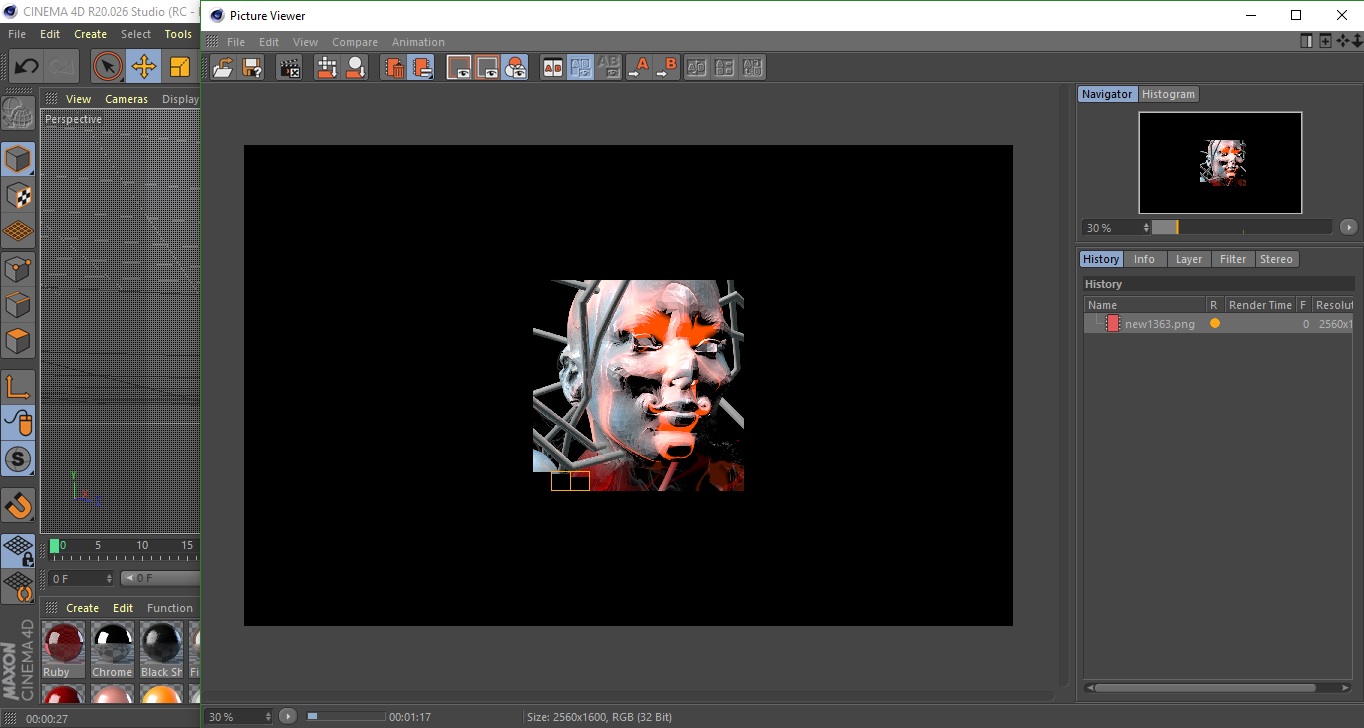This screenshot has height=728, width=1364.
Task: Click the Live Selection tool in Cinema 4D
Action: 108,67
